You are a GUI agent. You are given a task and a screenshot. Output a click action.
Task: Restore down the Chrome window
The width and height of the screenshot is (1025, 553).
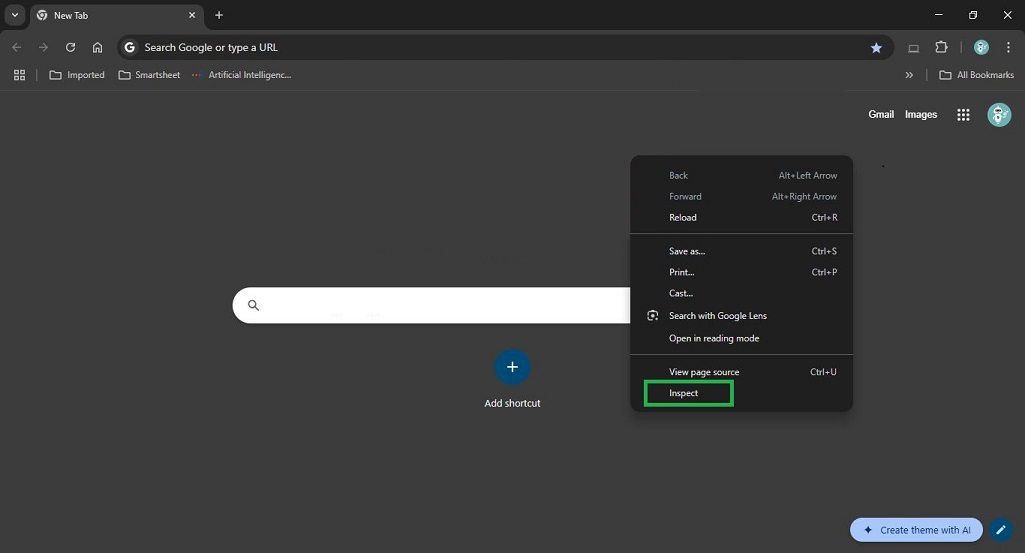point(973,14)
